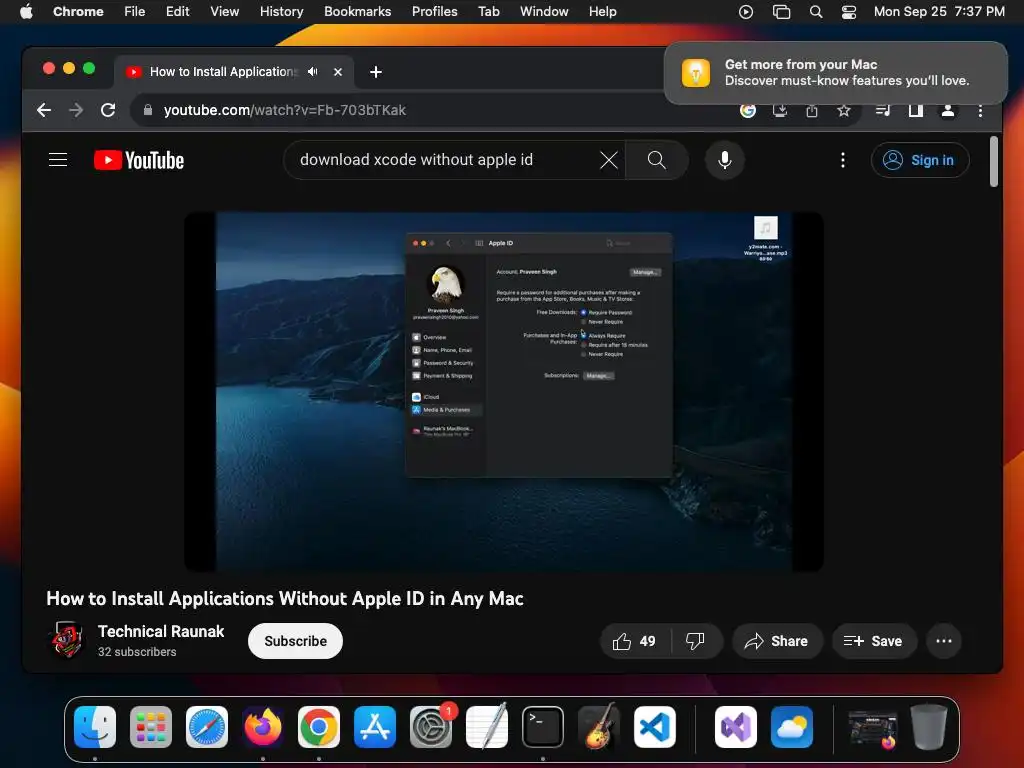The height and width of the screenshot is (768, 1024).
Task: Run search with magnifier button
Action: click(656, 160)
